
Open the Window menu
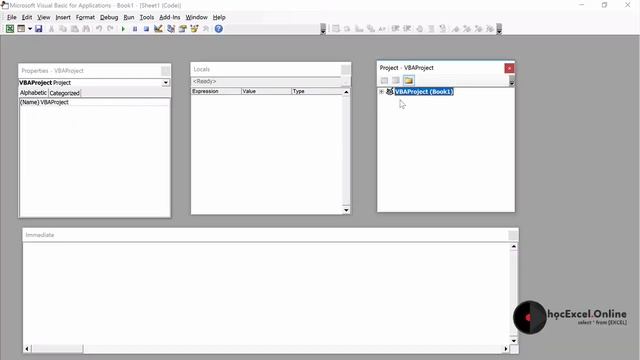click(196, 17)
